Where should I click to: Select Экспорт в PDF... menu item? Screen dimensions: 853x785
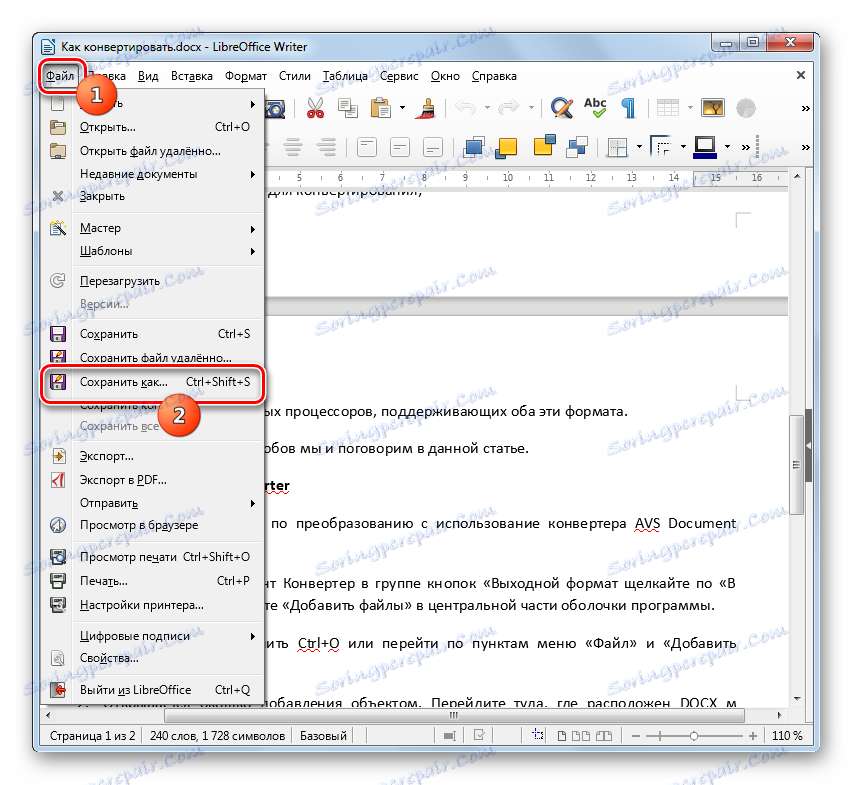152,480
